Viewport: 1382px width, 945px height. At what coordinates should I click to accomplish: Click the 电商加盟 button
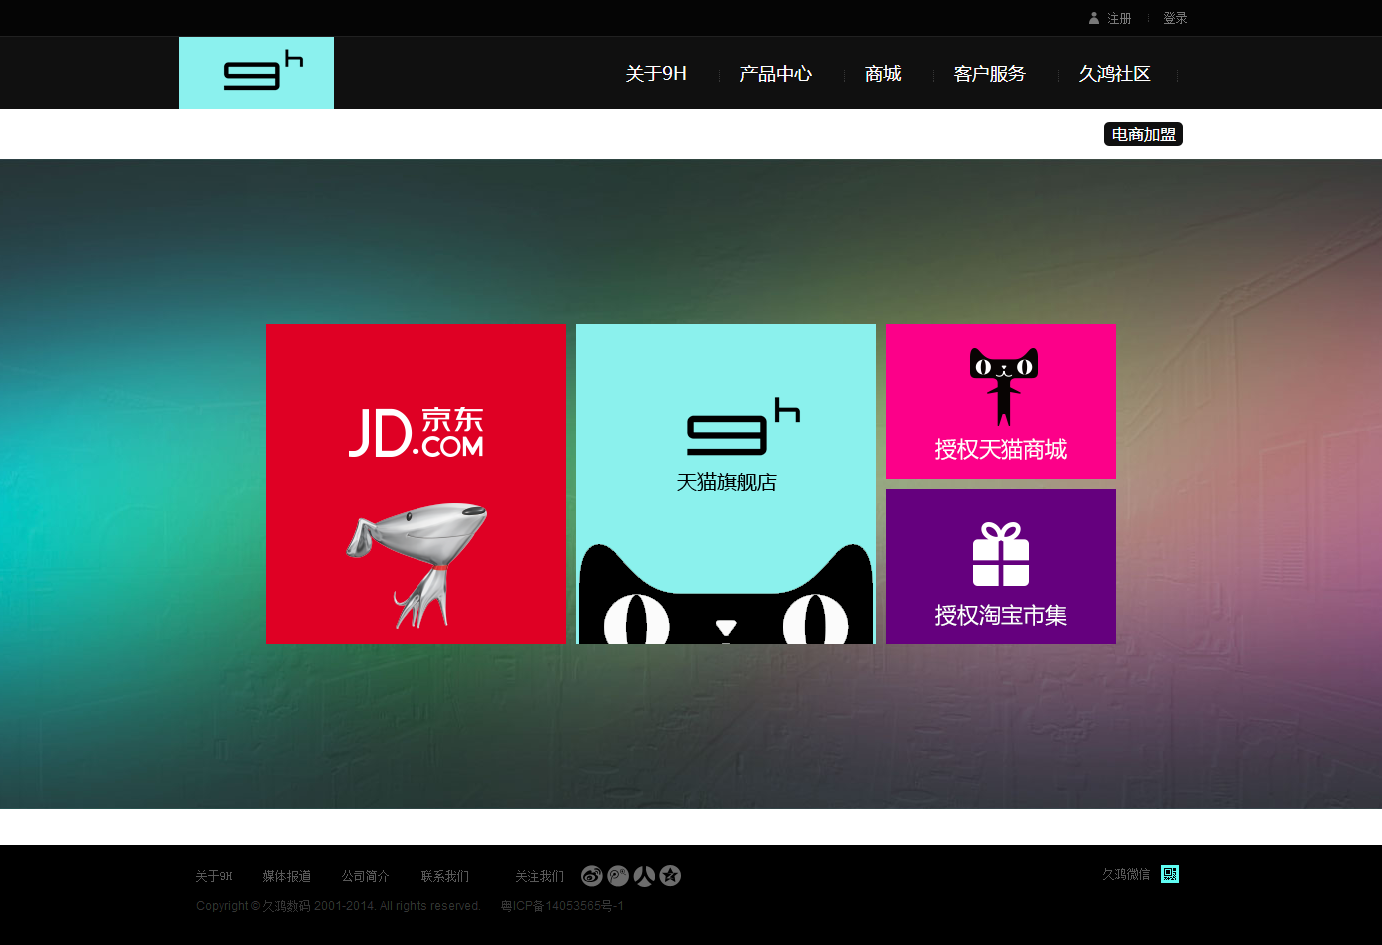[x=1143, y=134]
